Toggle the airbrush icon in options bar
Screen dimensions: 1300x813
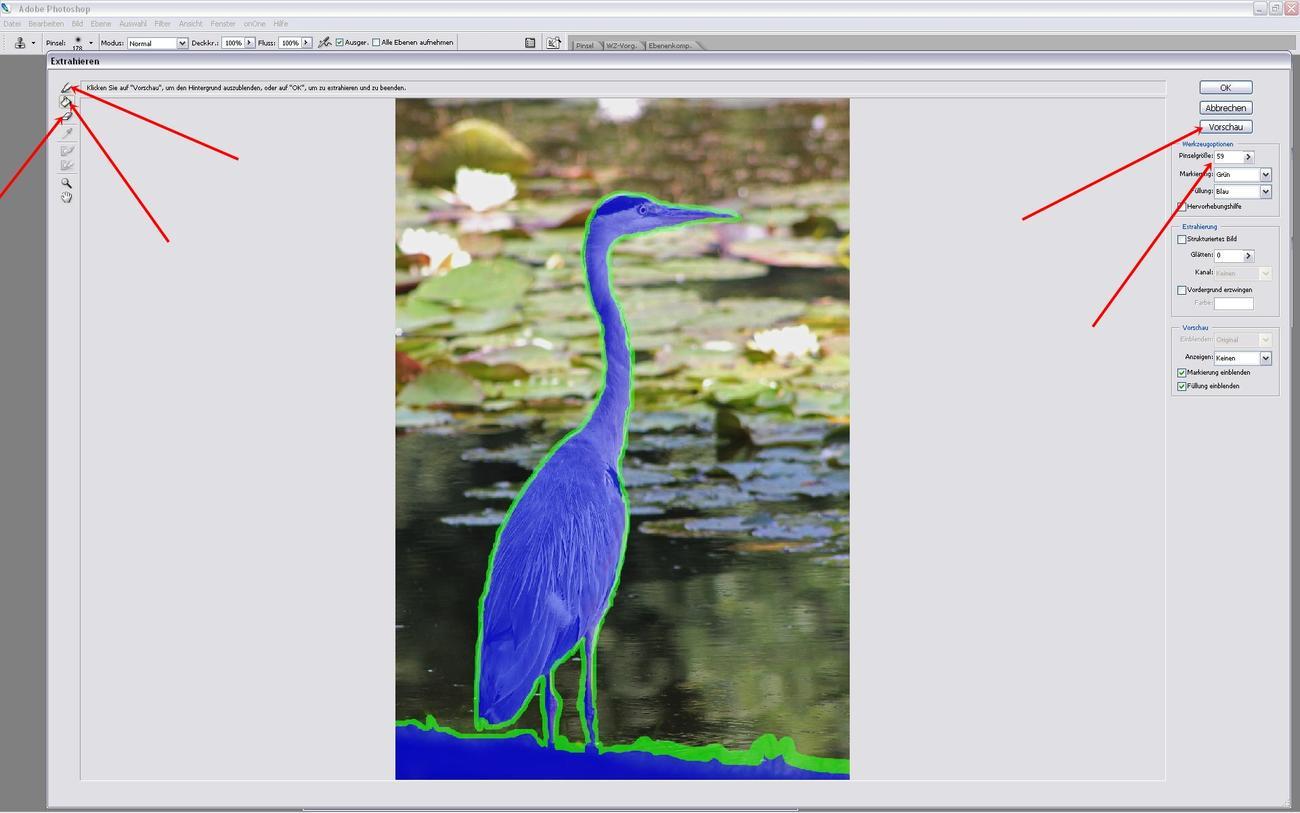[324, 43]
